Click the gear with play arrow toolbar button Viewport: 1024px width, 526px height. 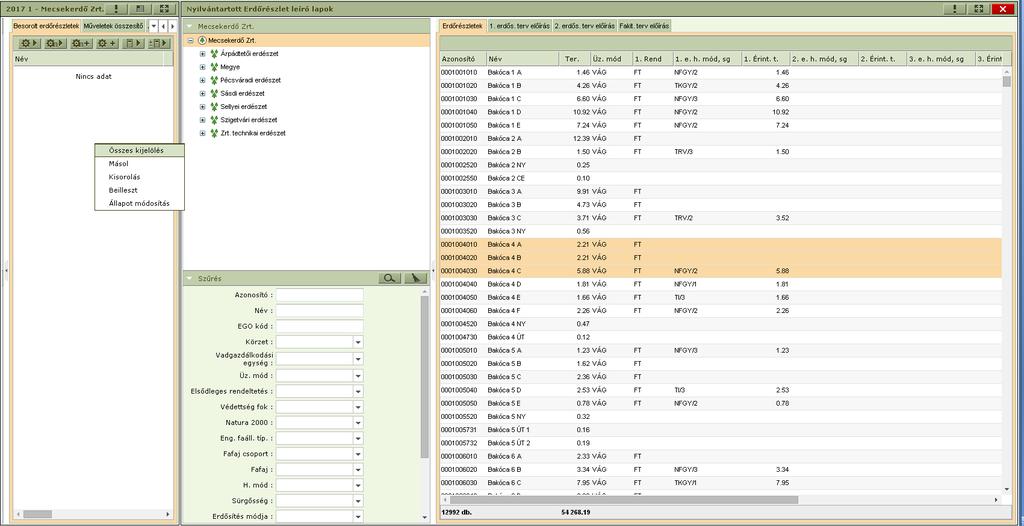tap(30, 43)
